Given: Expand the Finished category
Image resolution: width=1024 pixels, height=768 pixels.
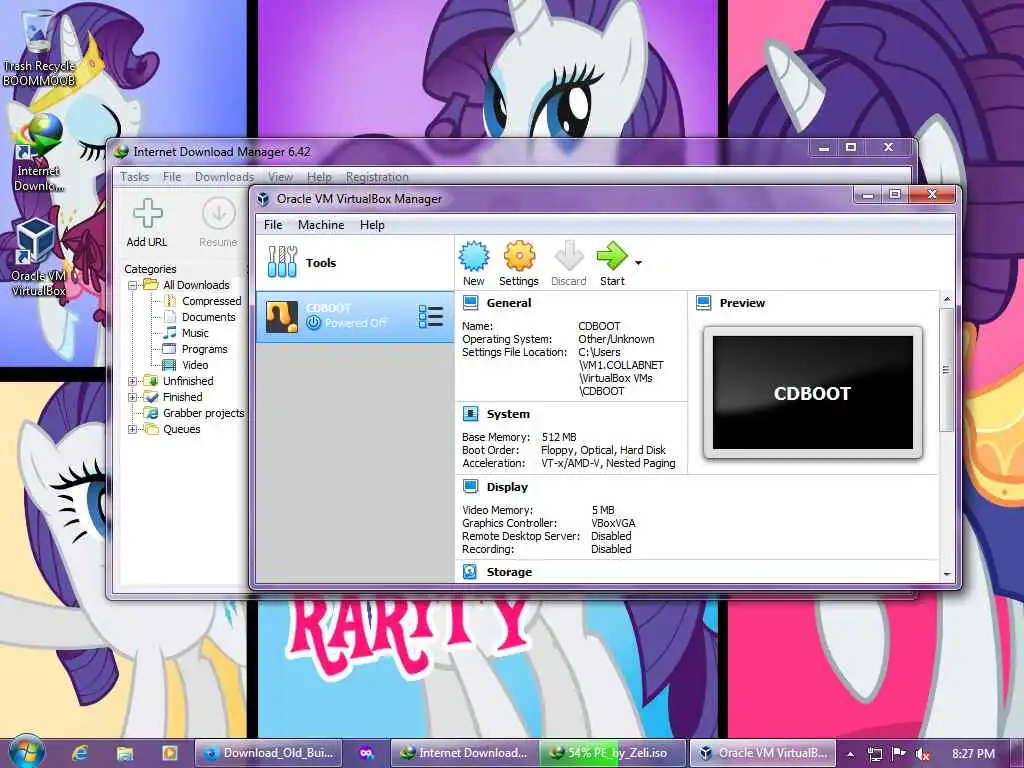Looking at the screenshot, I should pyautogui.click(x=133, y=397).
